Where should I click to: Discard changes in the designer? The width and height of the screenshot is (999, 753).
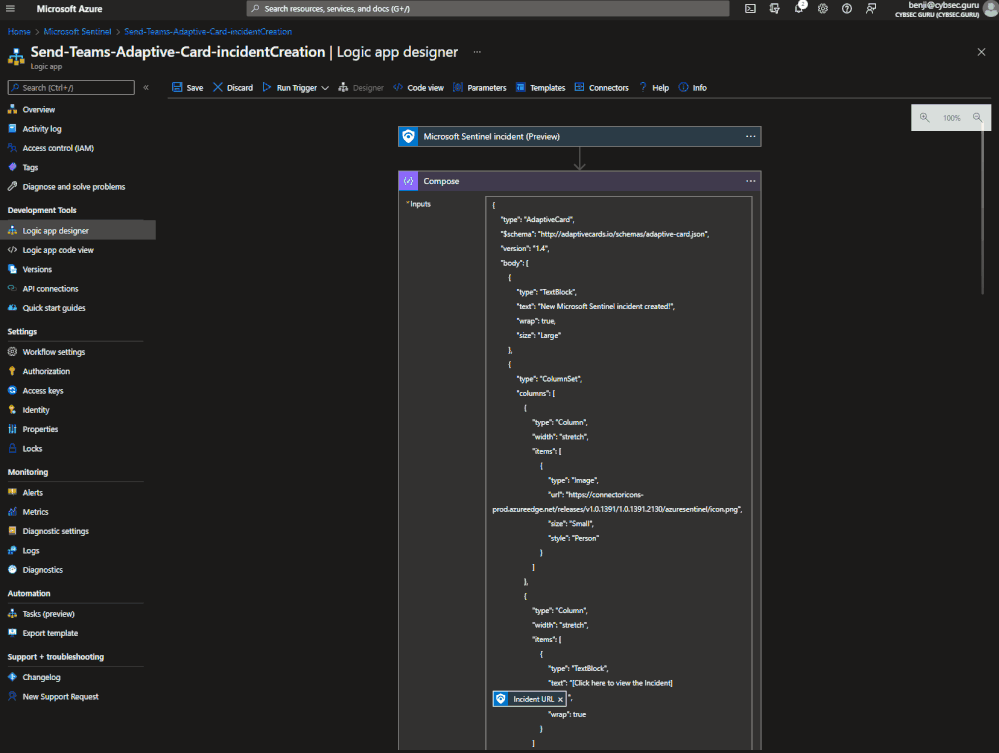[233, 88]
